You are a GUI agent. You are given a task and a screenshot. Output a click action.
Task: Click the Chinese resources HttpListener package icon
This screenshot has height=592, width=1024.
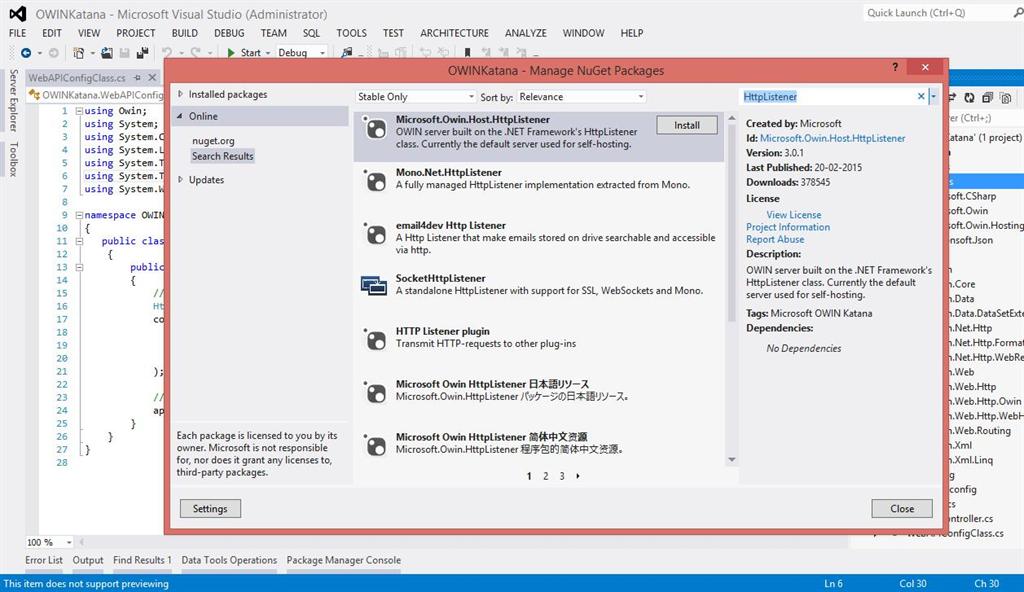pos(376,446)
